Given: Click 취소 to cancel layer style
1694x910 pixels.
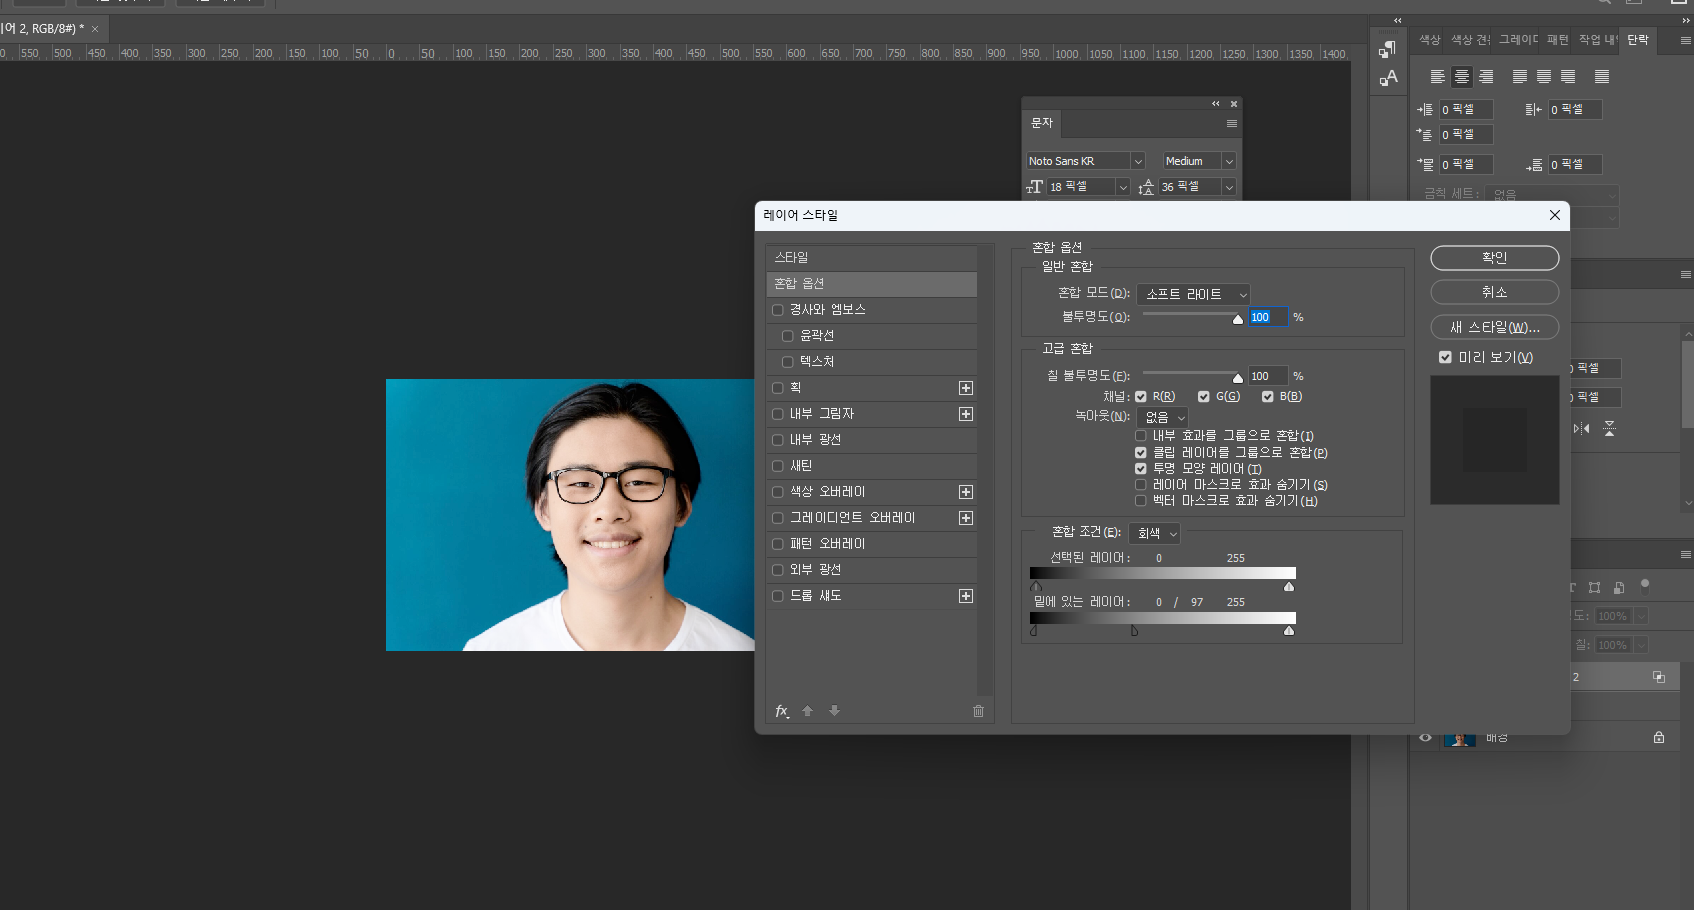Looking at the screenshot, I should (1495, 292).
